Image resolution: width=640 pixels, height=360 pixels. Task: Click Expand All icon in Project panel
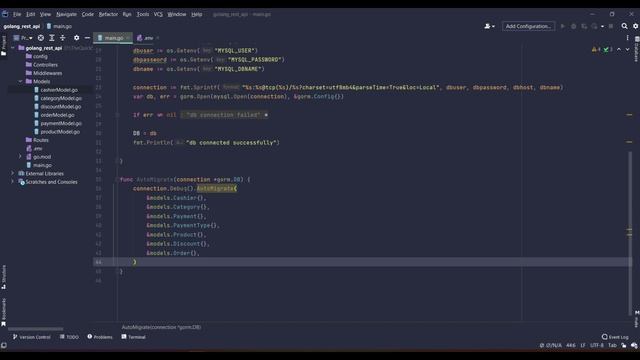pyautogui.click(x=52, y=38)
